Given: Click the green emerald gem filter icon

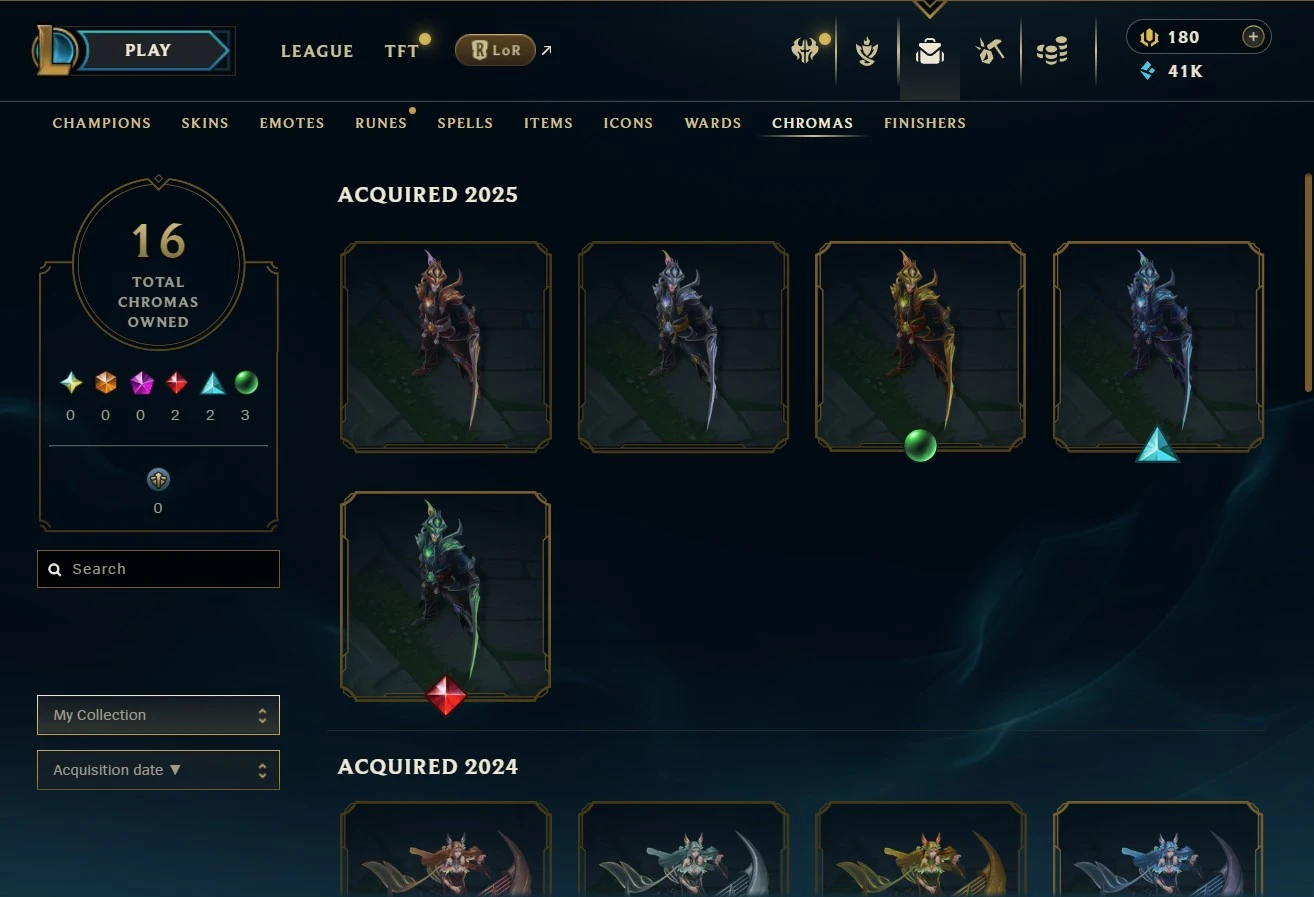Looking at the screenshot, I should (x=246, y=383).
